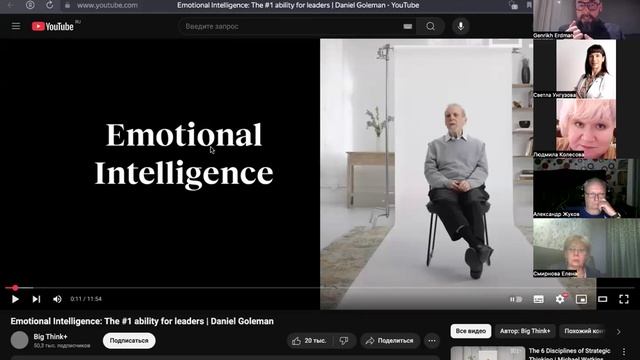Click the 6 Disciplines video thumbnail
Screen dimensions: 640x360
[x=488, y=353]
